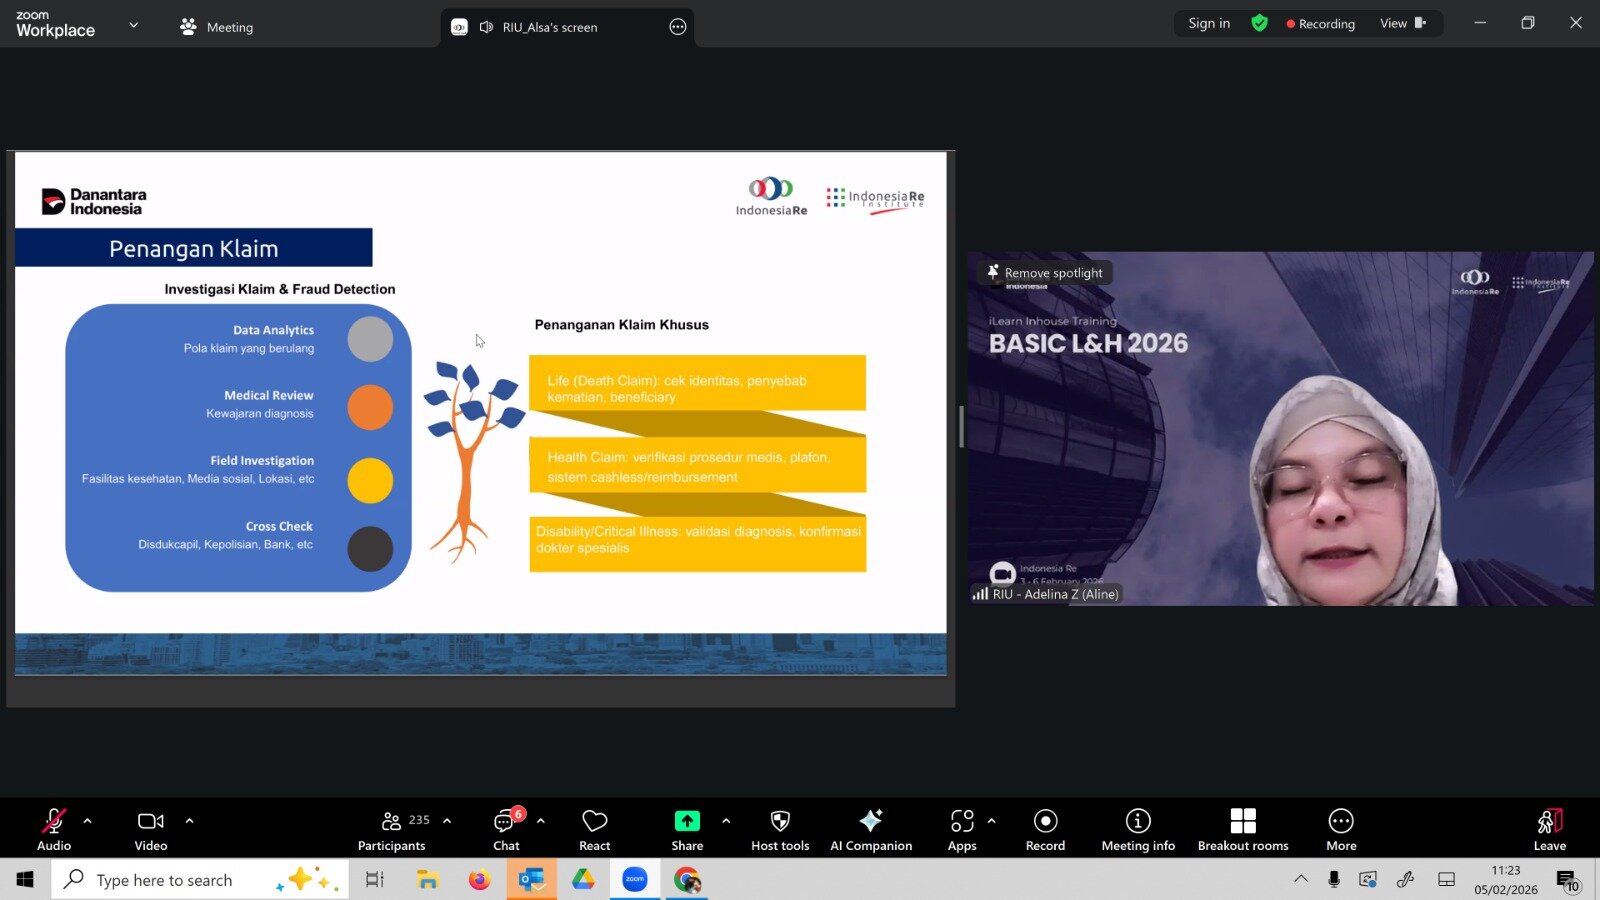Image resolution: width=1600 pixels, height=900 pixels.
Task: Open the Chat panel
Action: 506,829
